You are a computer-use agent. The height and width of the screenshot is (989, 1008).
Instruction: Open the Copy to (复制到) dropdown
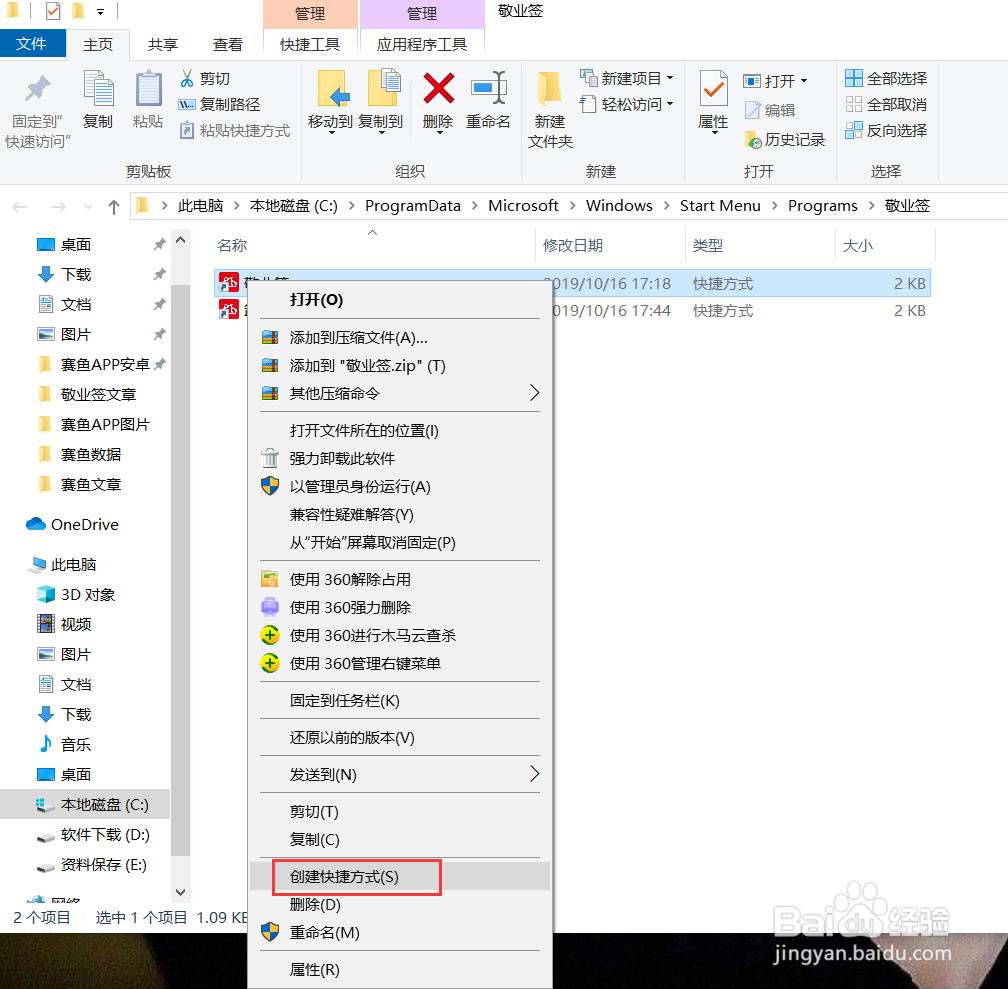(x=381, y=132)
